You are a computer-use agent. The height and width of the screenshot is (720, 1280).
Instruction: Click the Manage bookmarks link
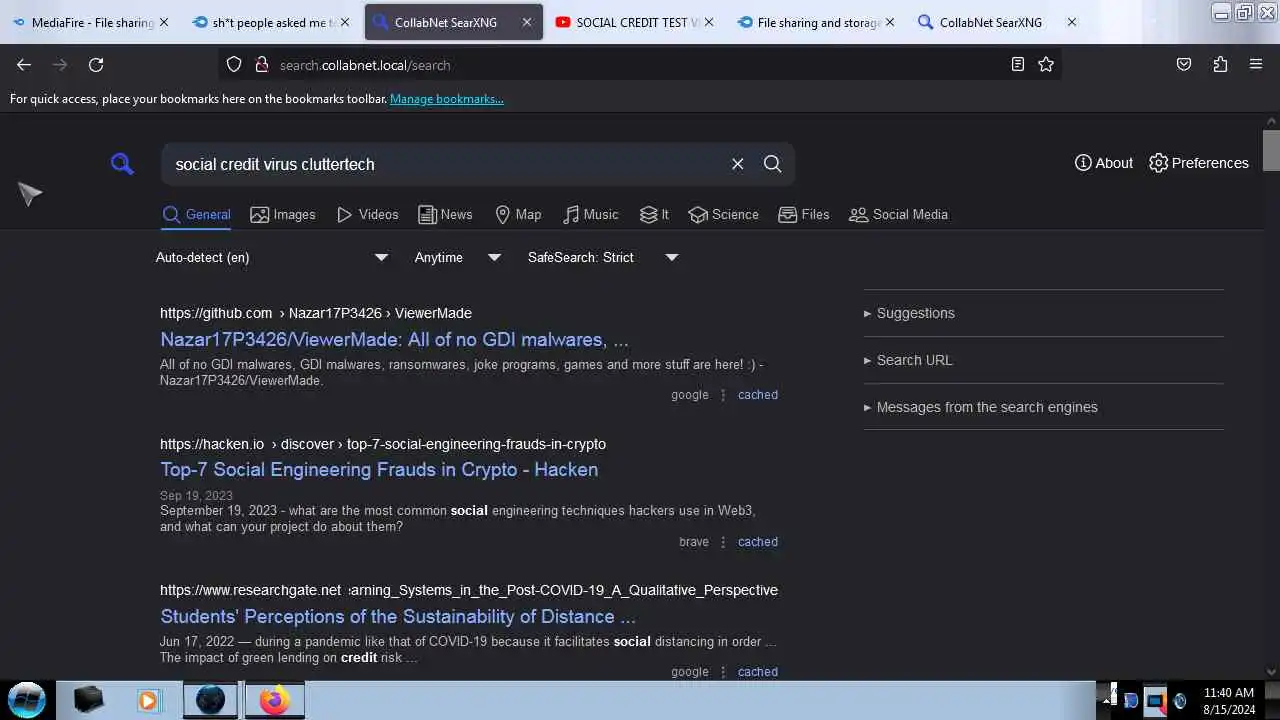[x=447, y=99]
